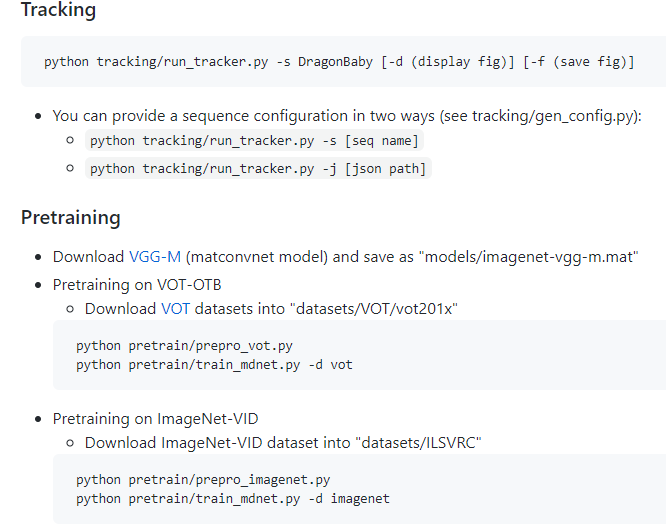The height and width of the screenshot is (525, 666).
Task: Click the tracking/gen_config.py mention
Action: tap(554, 116)
